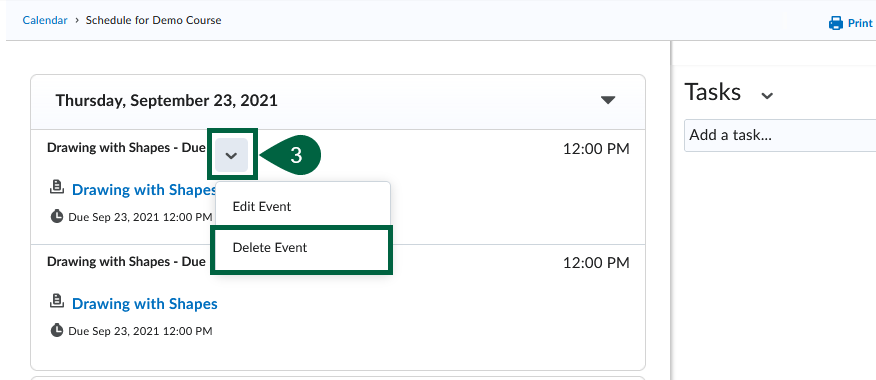Click assignment icon beside first Drawing with Shapes
The image size is (876, 380).
click(x=56, y=188)
